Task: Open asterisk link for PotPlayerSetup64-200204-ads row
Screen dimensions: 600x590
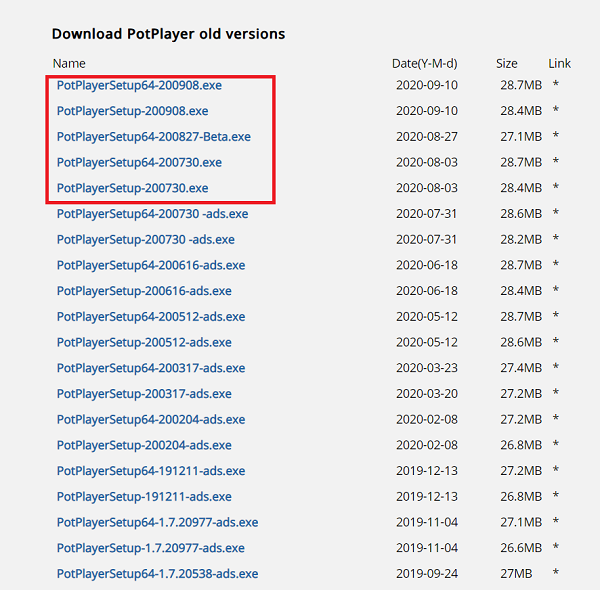Action: (556, 418)
